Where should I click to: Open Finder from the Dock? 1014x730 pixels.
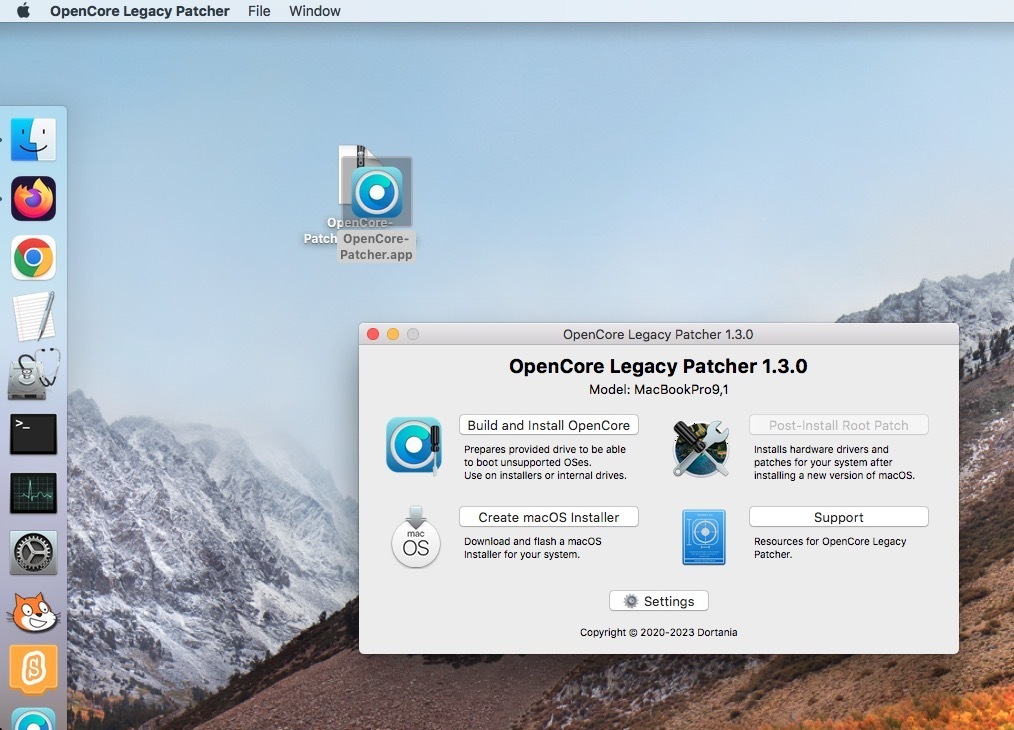pyautogui.click(x=33, y=139)
